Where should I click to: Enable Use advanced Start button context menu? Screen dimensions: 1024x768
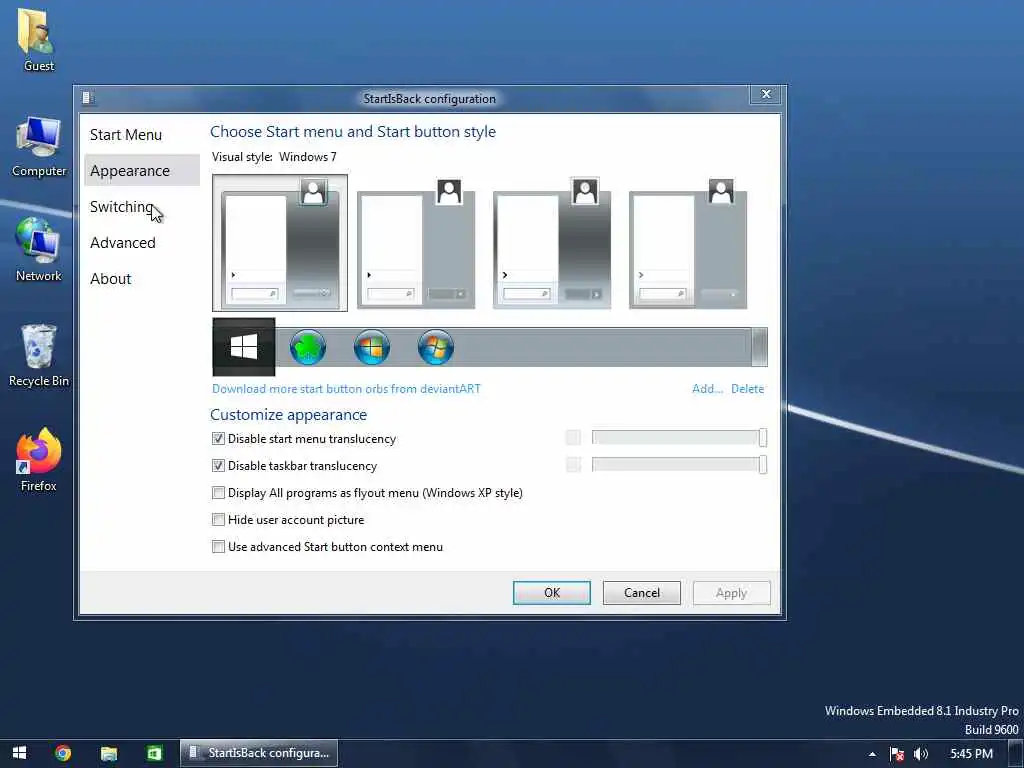(x=218, y=547)
